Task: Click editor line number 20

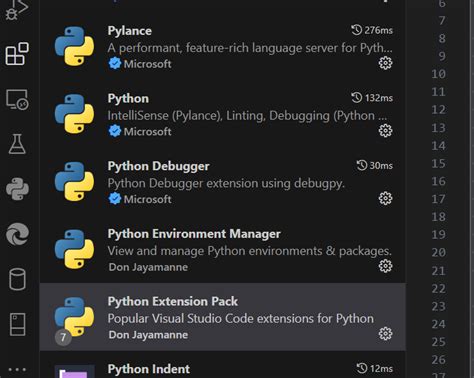Action: [x=438, y=252]
